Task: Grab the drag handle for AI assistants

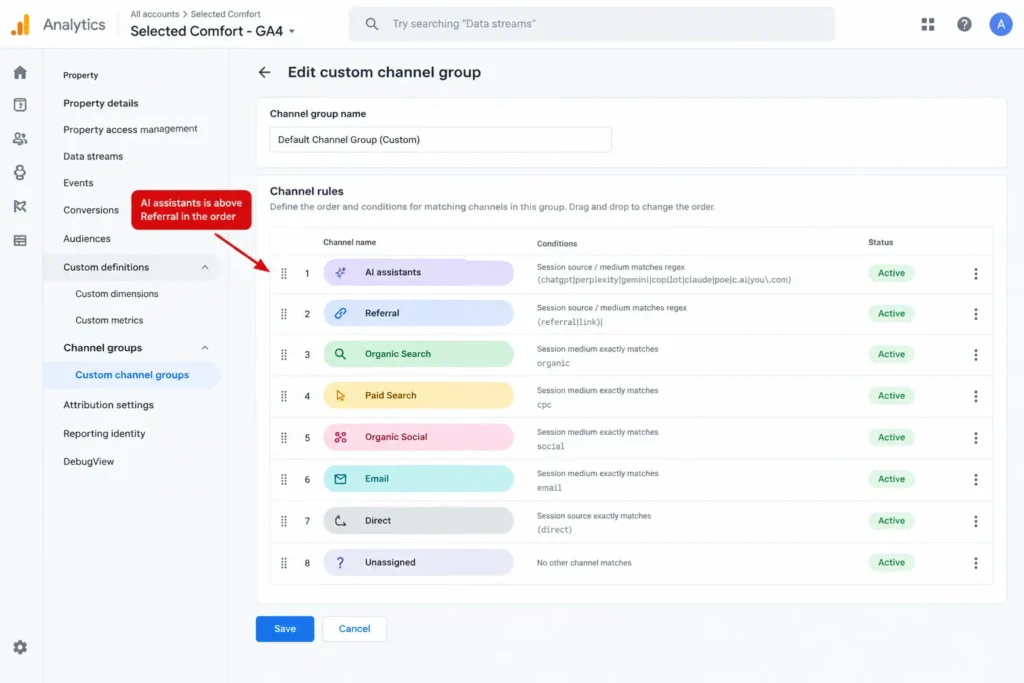Action: point(283,273)
